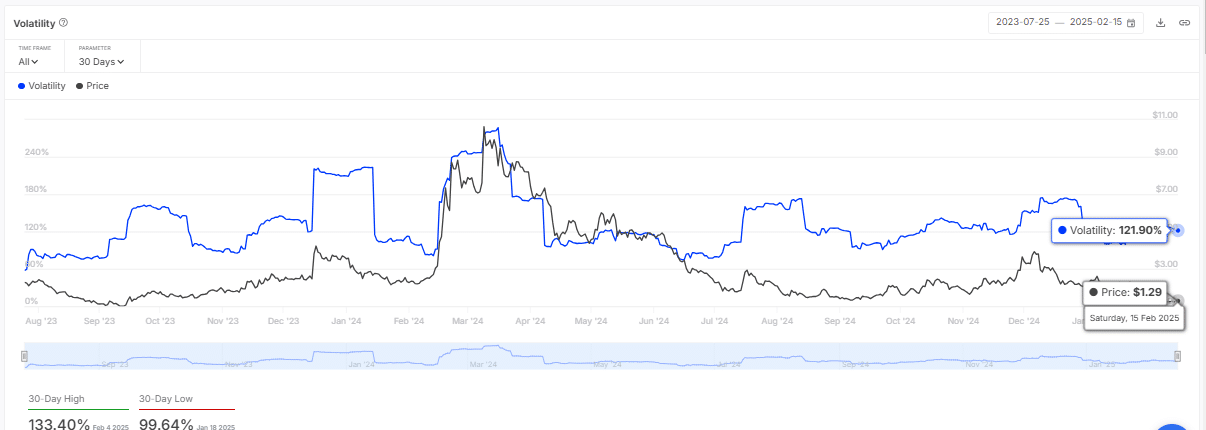Click the 30-Day Low label
This screenshot has width=1206, height=430.
coord(166,399)
